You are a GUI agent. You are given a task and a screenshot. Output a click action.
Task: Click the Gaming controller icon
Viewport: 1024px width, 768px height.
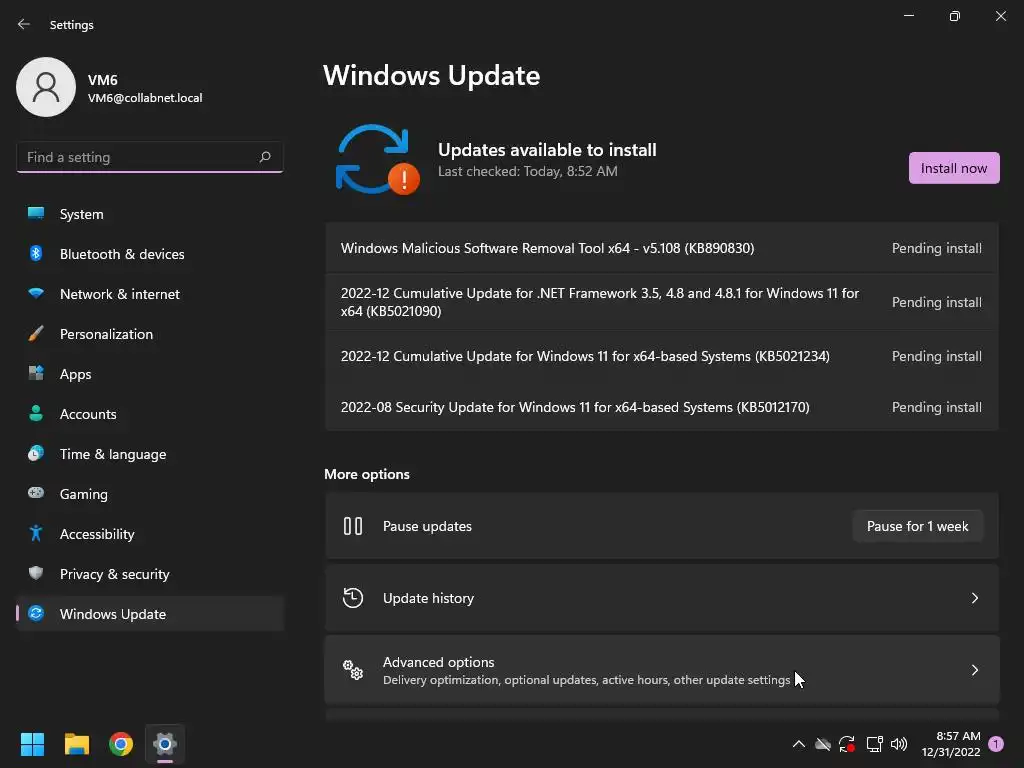point(36,493)
